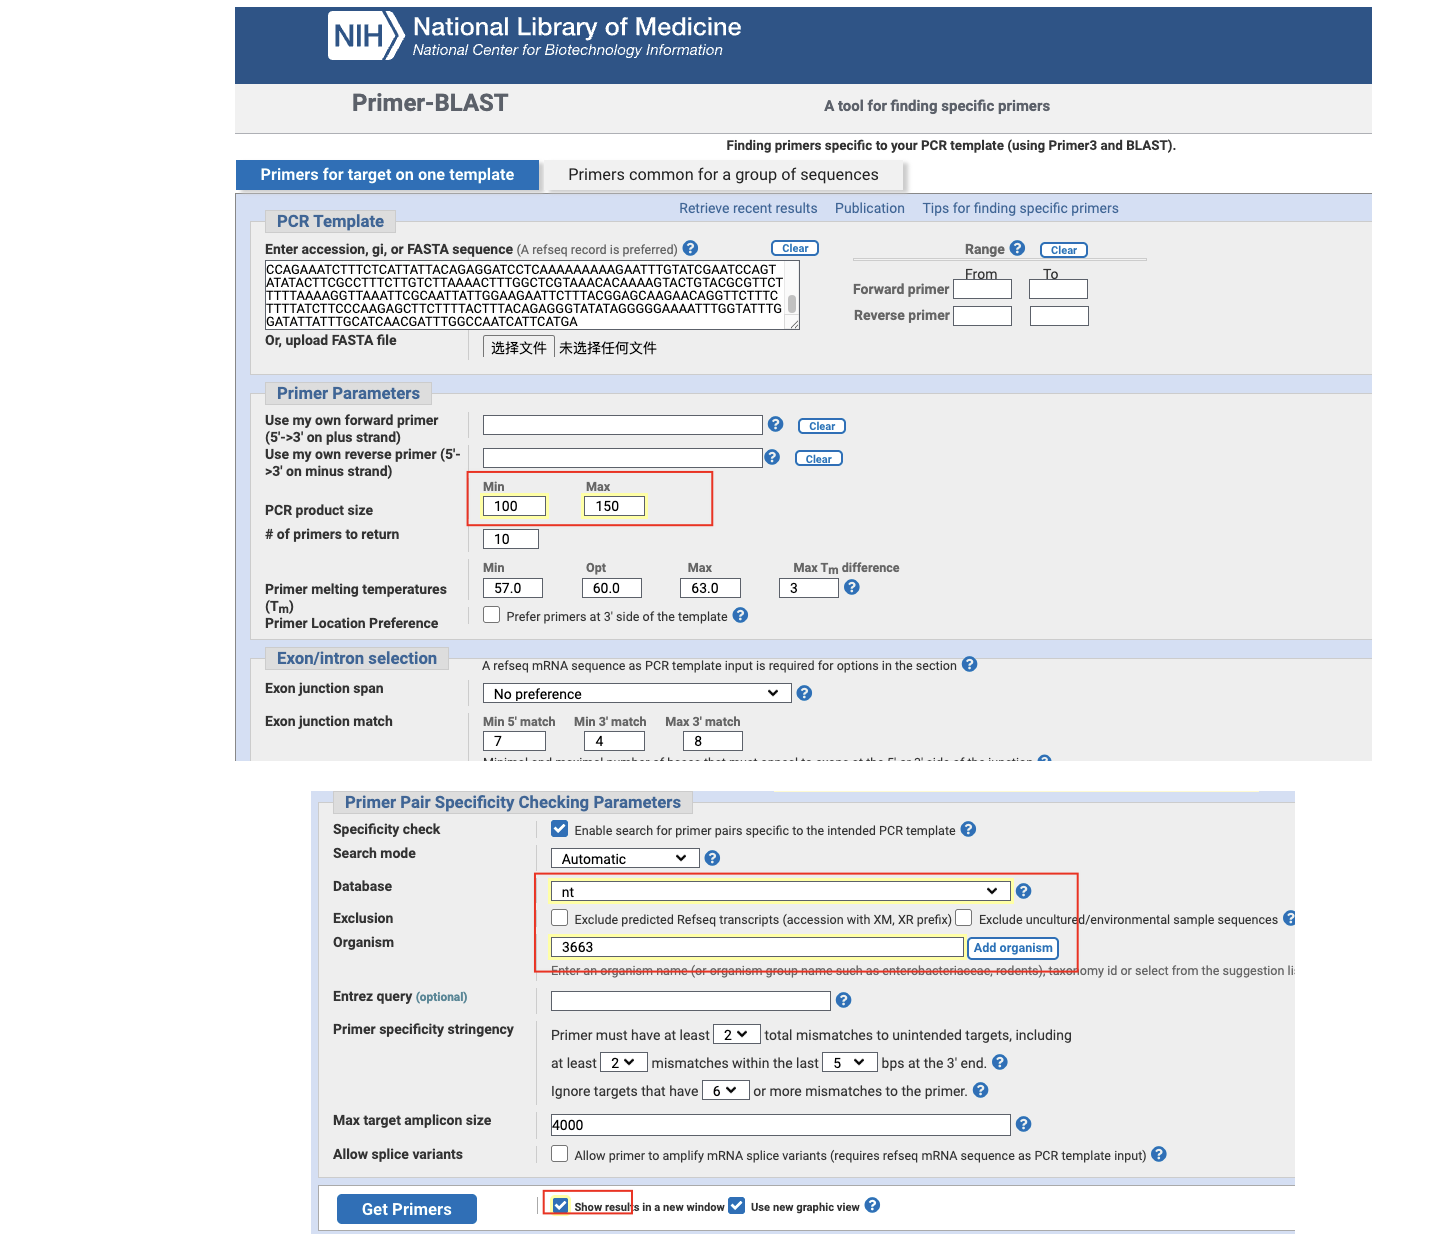Screen dimensions: 1456x1246
Task: Click the Min 5' match field
Action: tap(514, 741)
